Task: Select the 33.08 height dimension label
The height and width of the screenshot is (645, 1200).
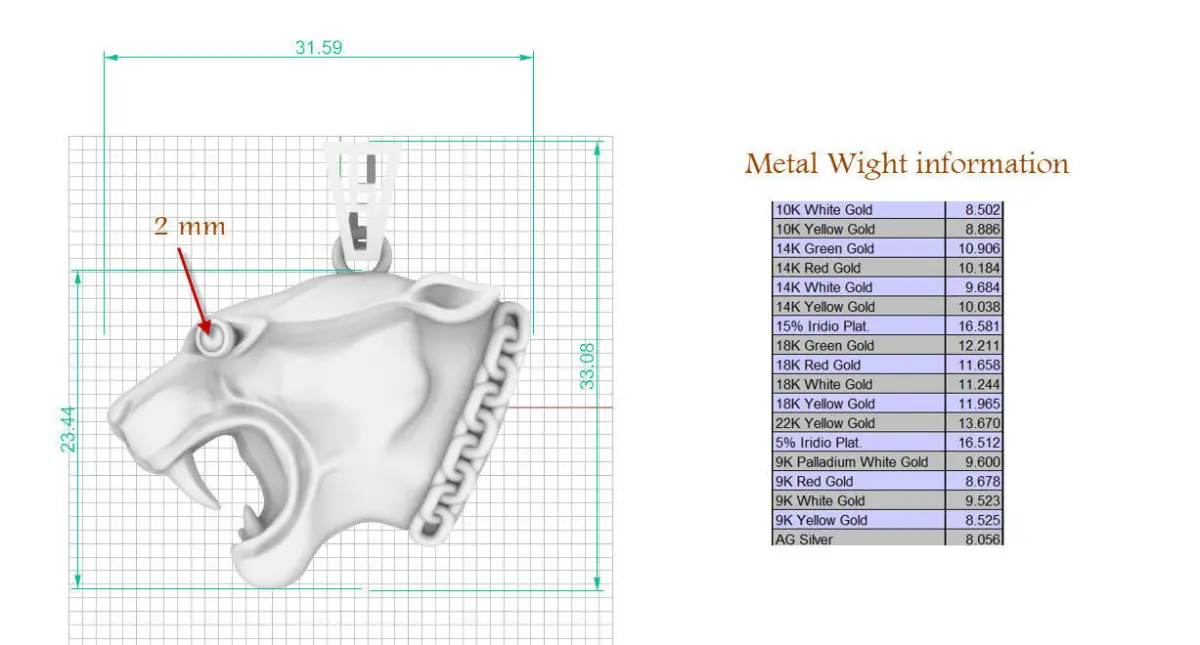Action: 588,365
